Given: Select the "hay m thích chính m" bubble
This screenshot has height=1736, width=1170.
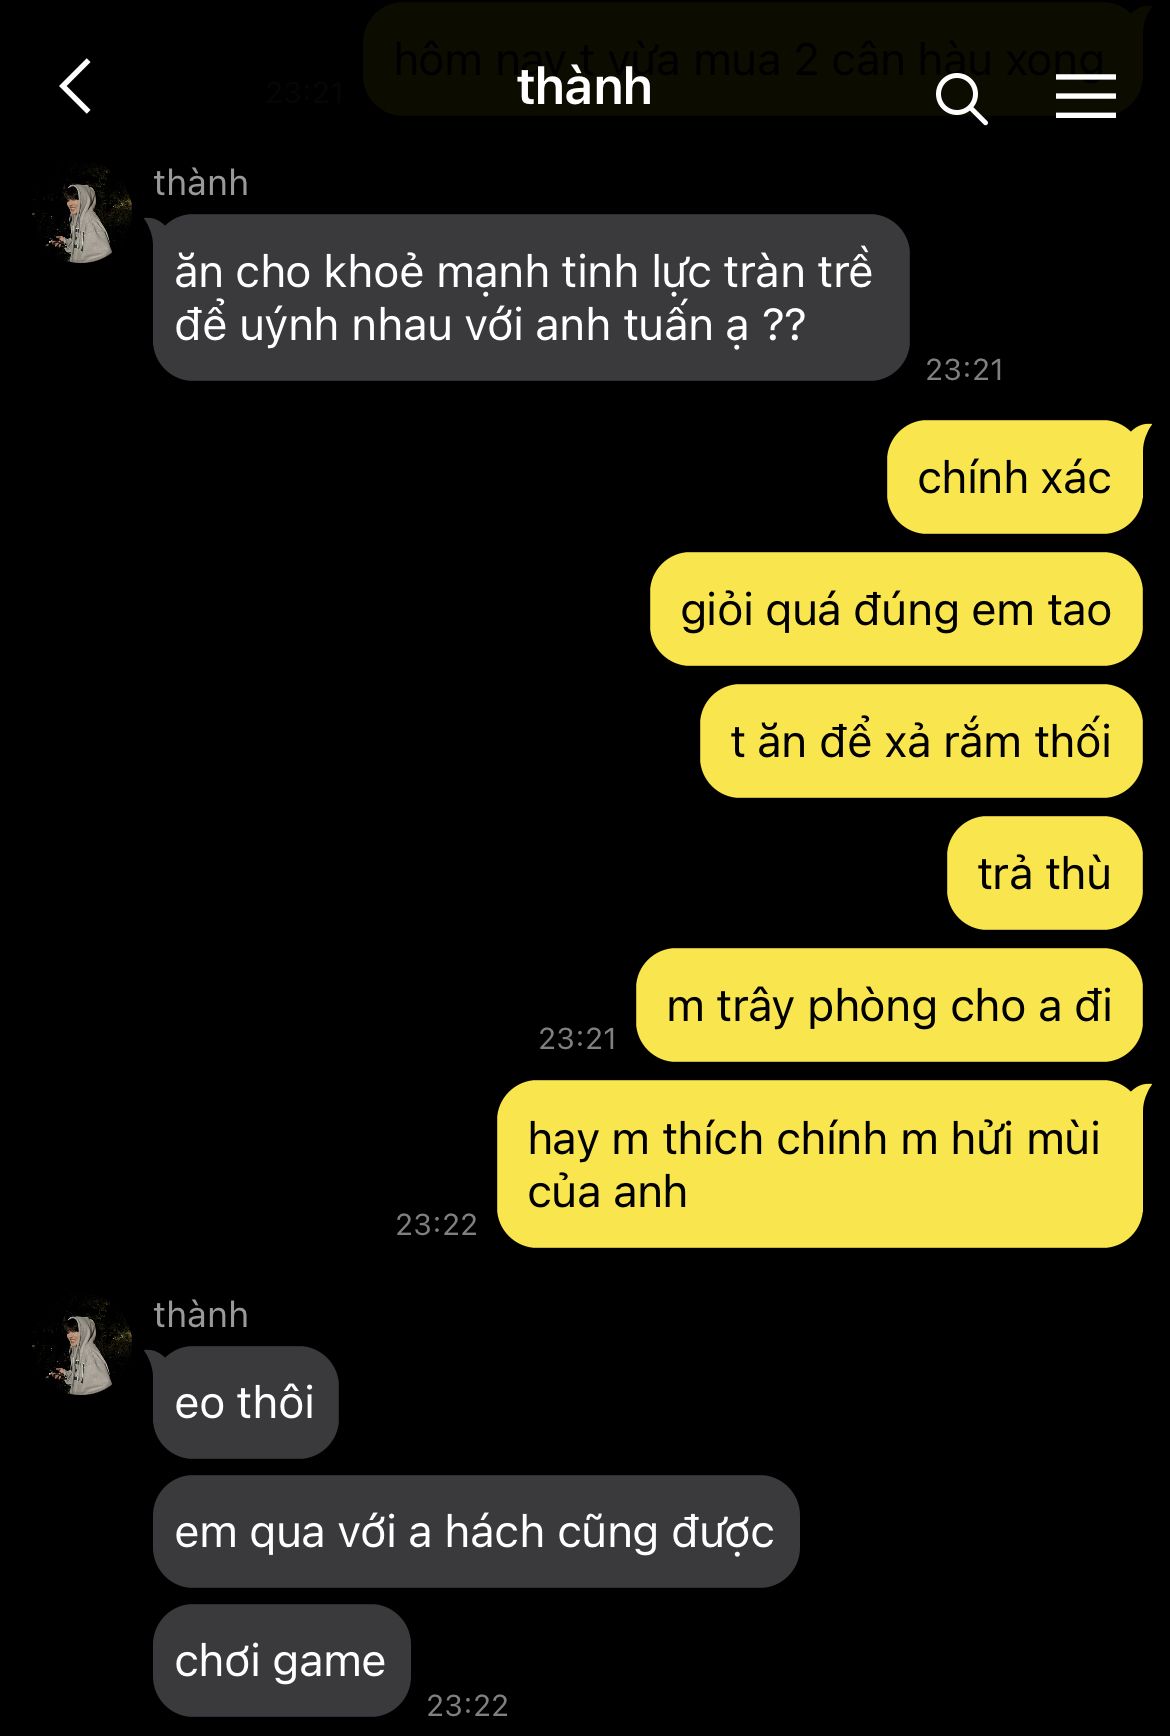Looking at the screenshot, I should click(820, 1164).
